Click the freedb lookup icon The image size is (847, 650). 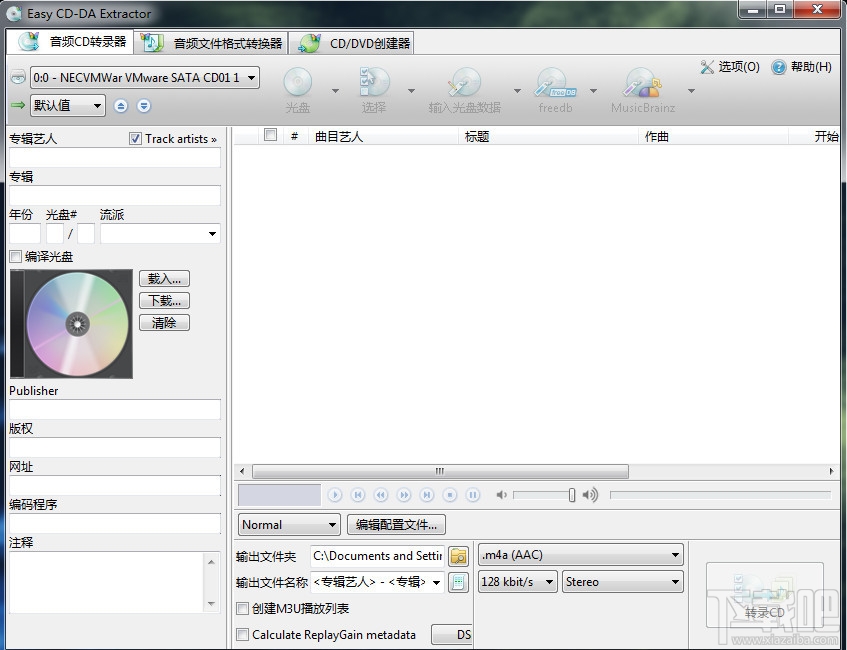coord(555,82)
